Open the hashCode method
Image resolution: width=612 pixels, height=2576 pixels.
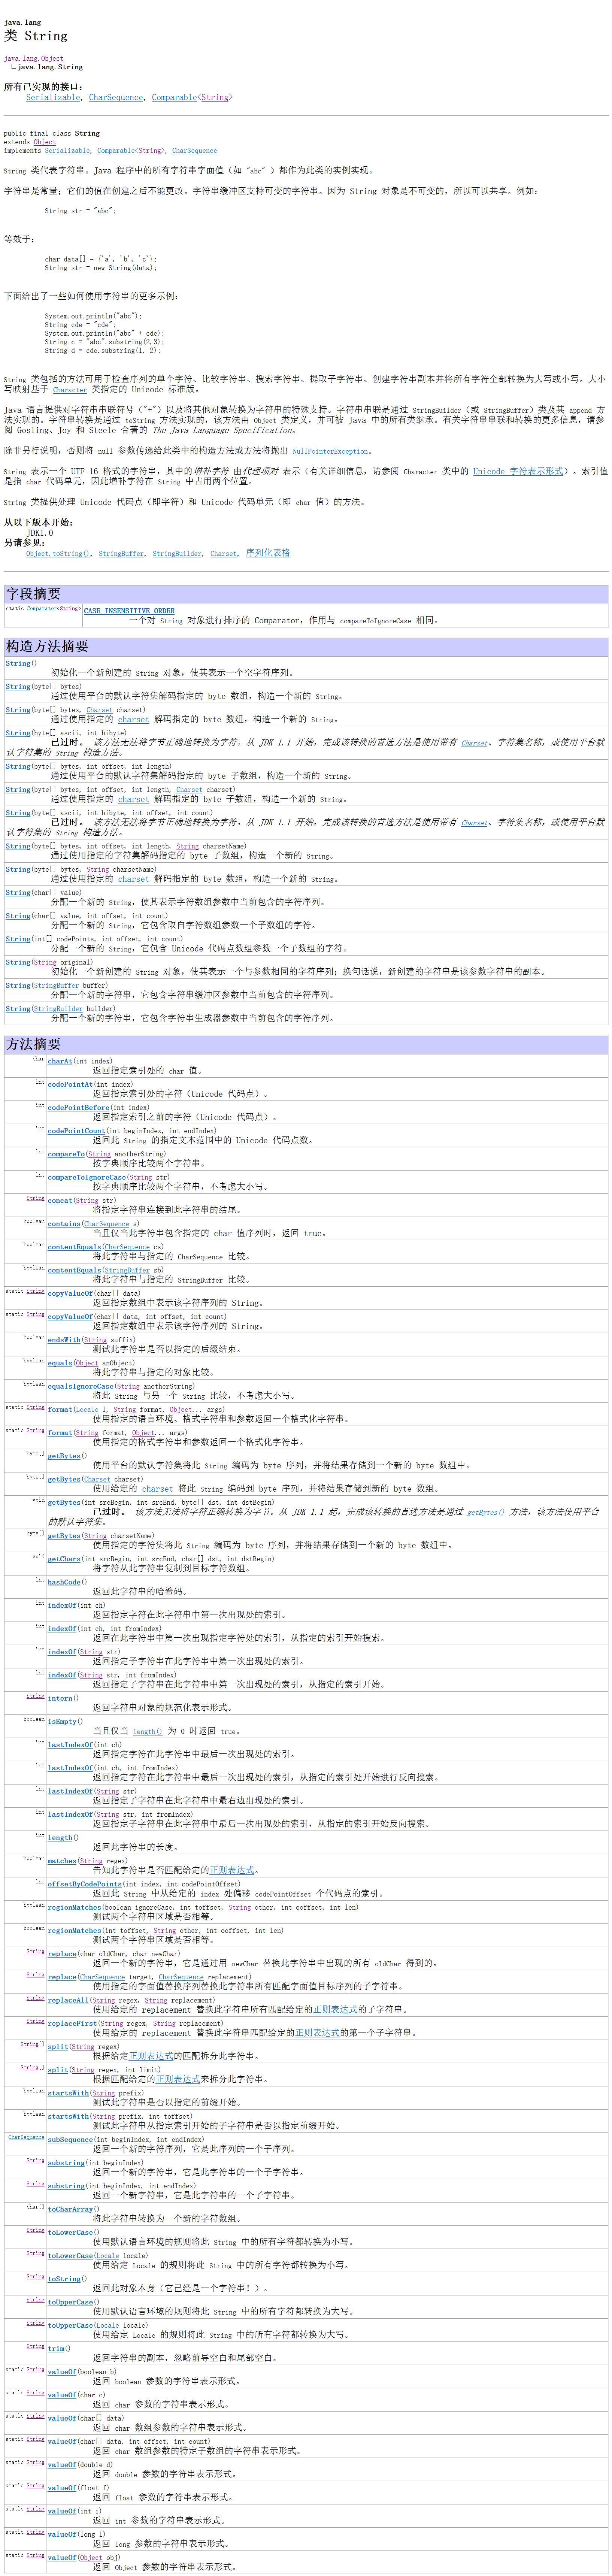pos(64,1581)
